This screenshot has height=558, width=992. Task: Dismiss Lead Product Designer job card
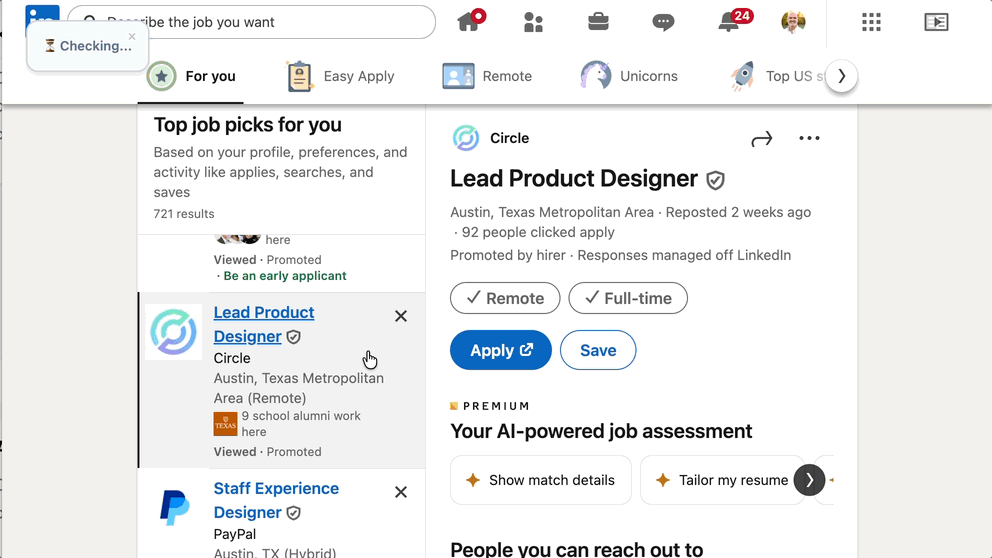400,316
